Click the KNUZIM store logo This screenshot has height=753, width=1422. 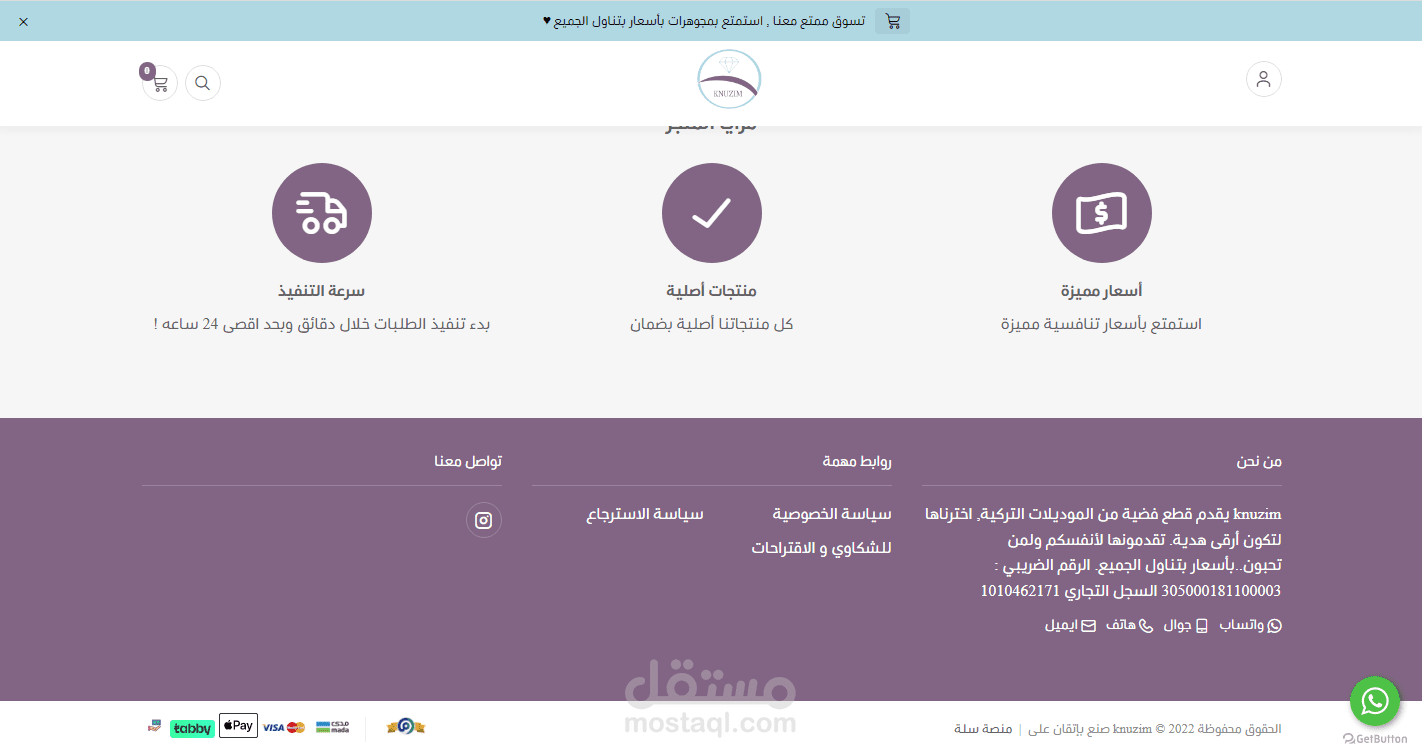(x=729, y=80)
